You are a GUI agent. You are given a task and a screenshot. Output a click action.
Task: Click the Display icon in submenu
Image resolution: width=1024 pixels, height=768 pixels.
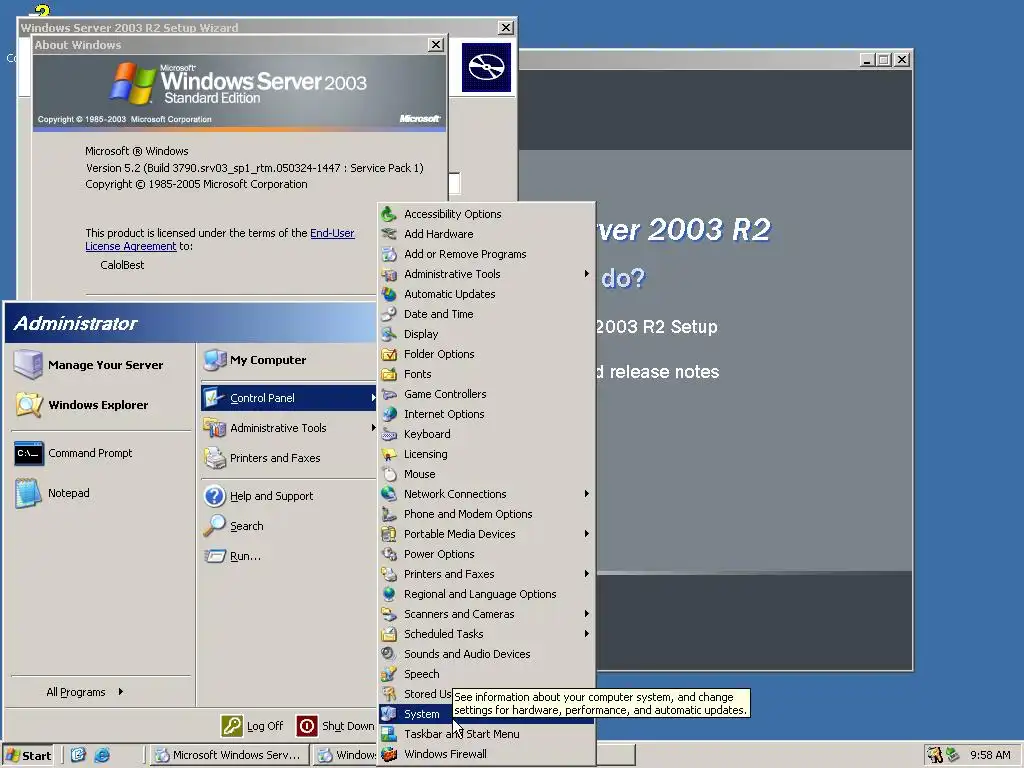[389, 334]
